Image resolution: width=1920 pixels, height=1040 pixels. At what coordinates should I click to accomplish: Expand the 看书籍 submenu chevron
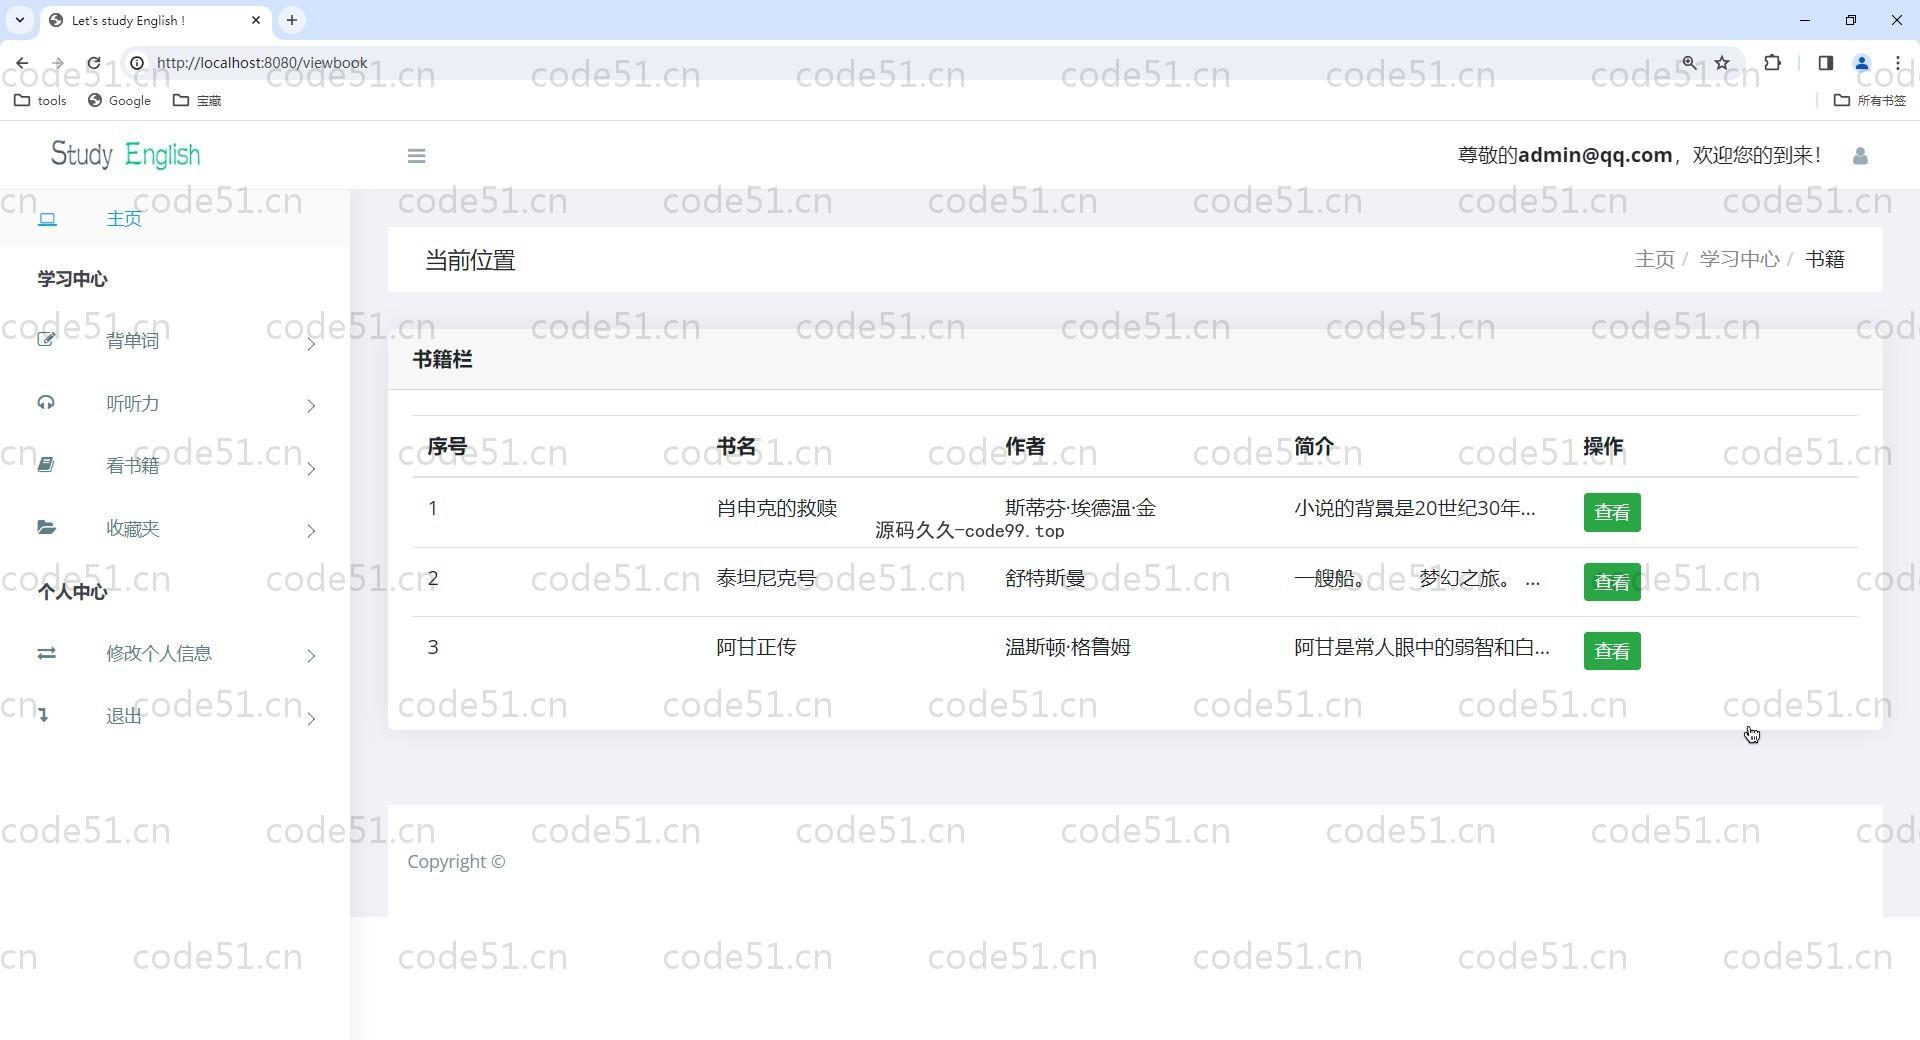pyautogui.click(x=311, y=469)
